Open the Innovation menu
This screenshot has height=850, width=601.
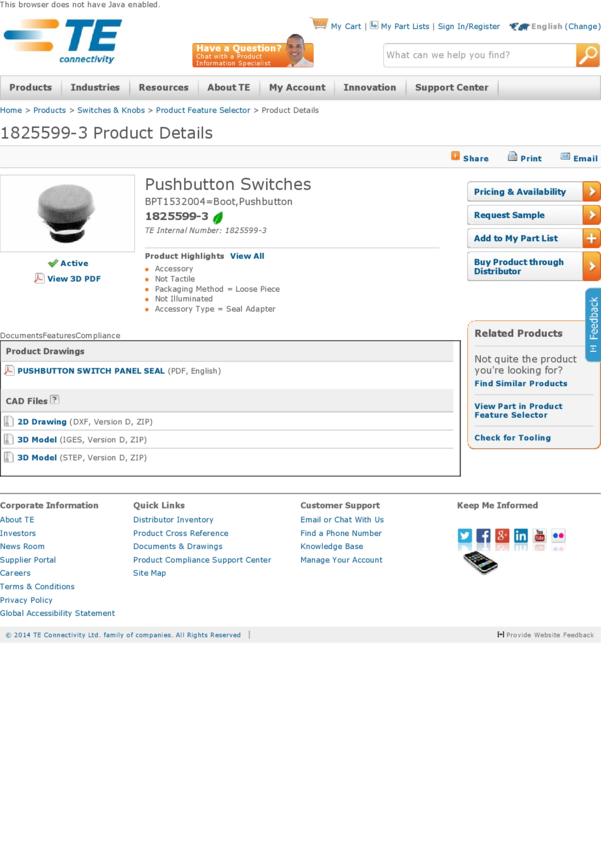(x=370, y=87)
